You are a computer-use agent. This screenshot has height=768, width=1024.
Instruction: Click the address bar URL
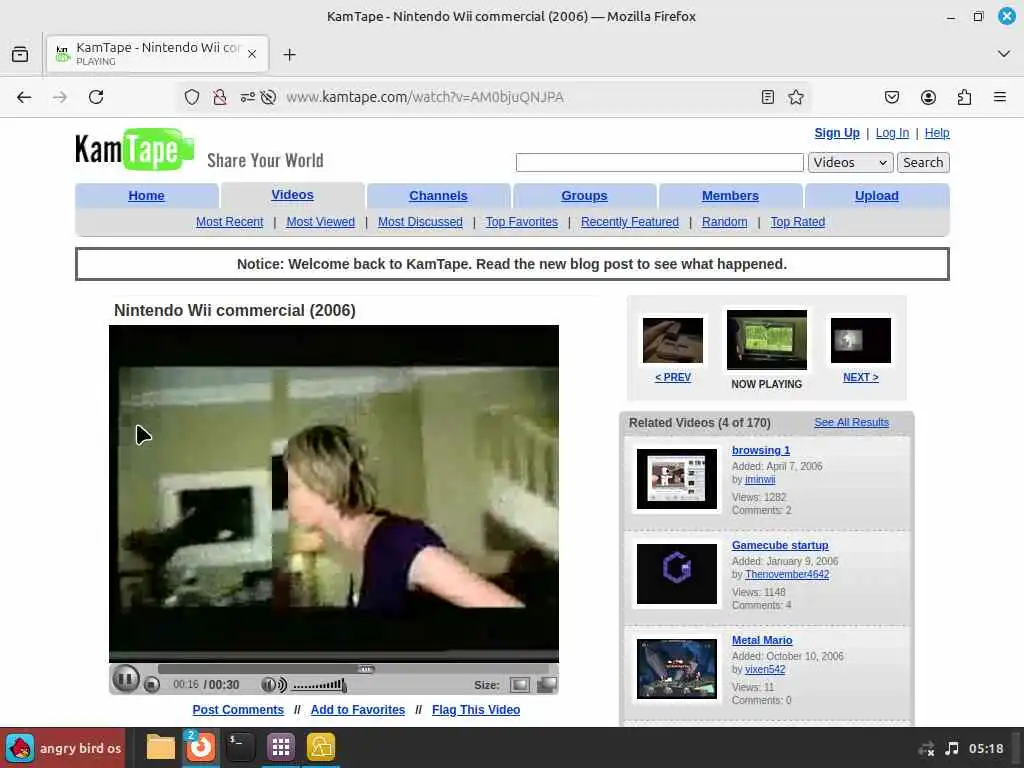(424, 97)
